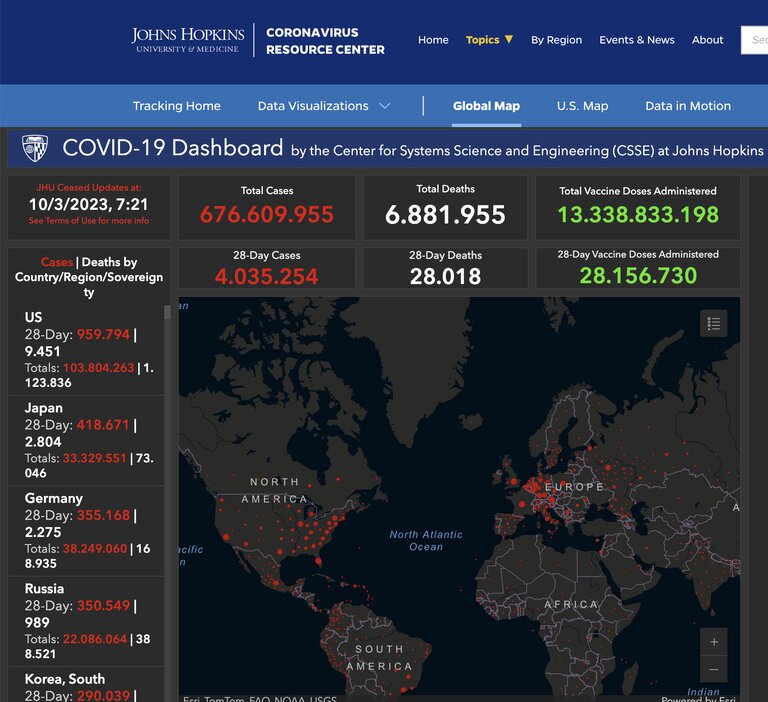The image size is (768, 702).
Task: Open the map legend list icon
Action: 713,323
